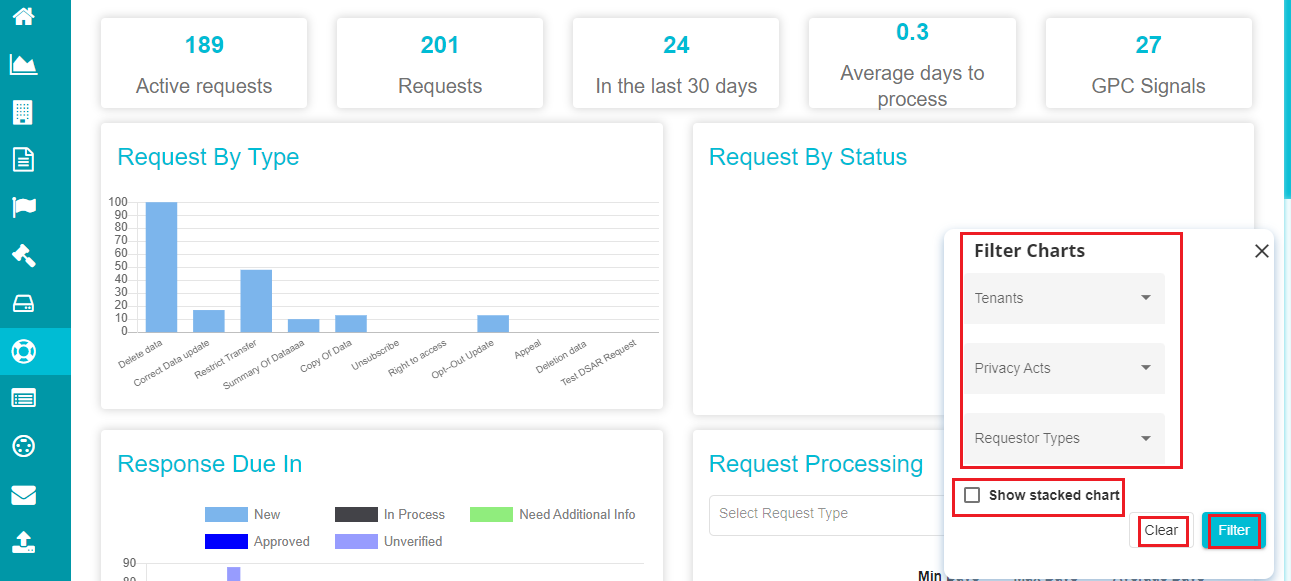Click the Request By Status heading
The image size is (1291, 581).
pos(808,157)
